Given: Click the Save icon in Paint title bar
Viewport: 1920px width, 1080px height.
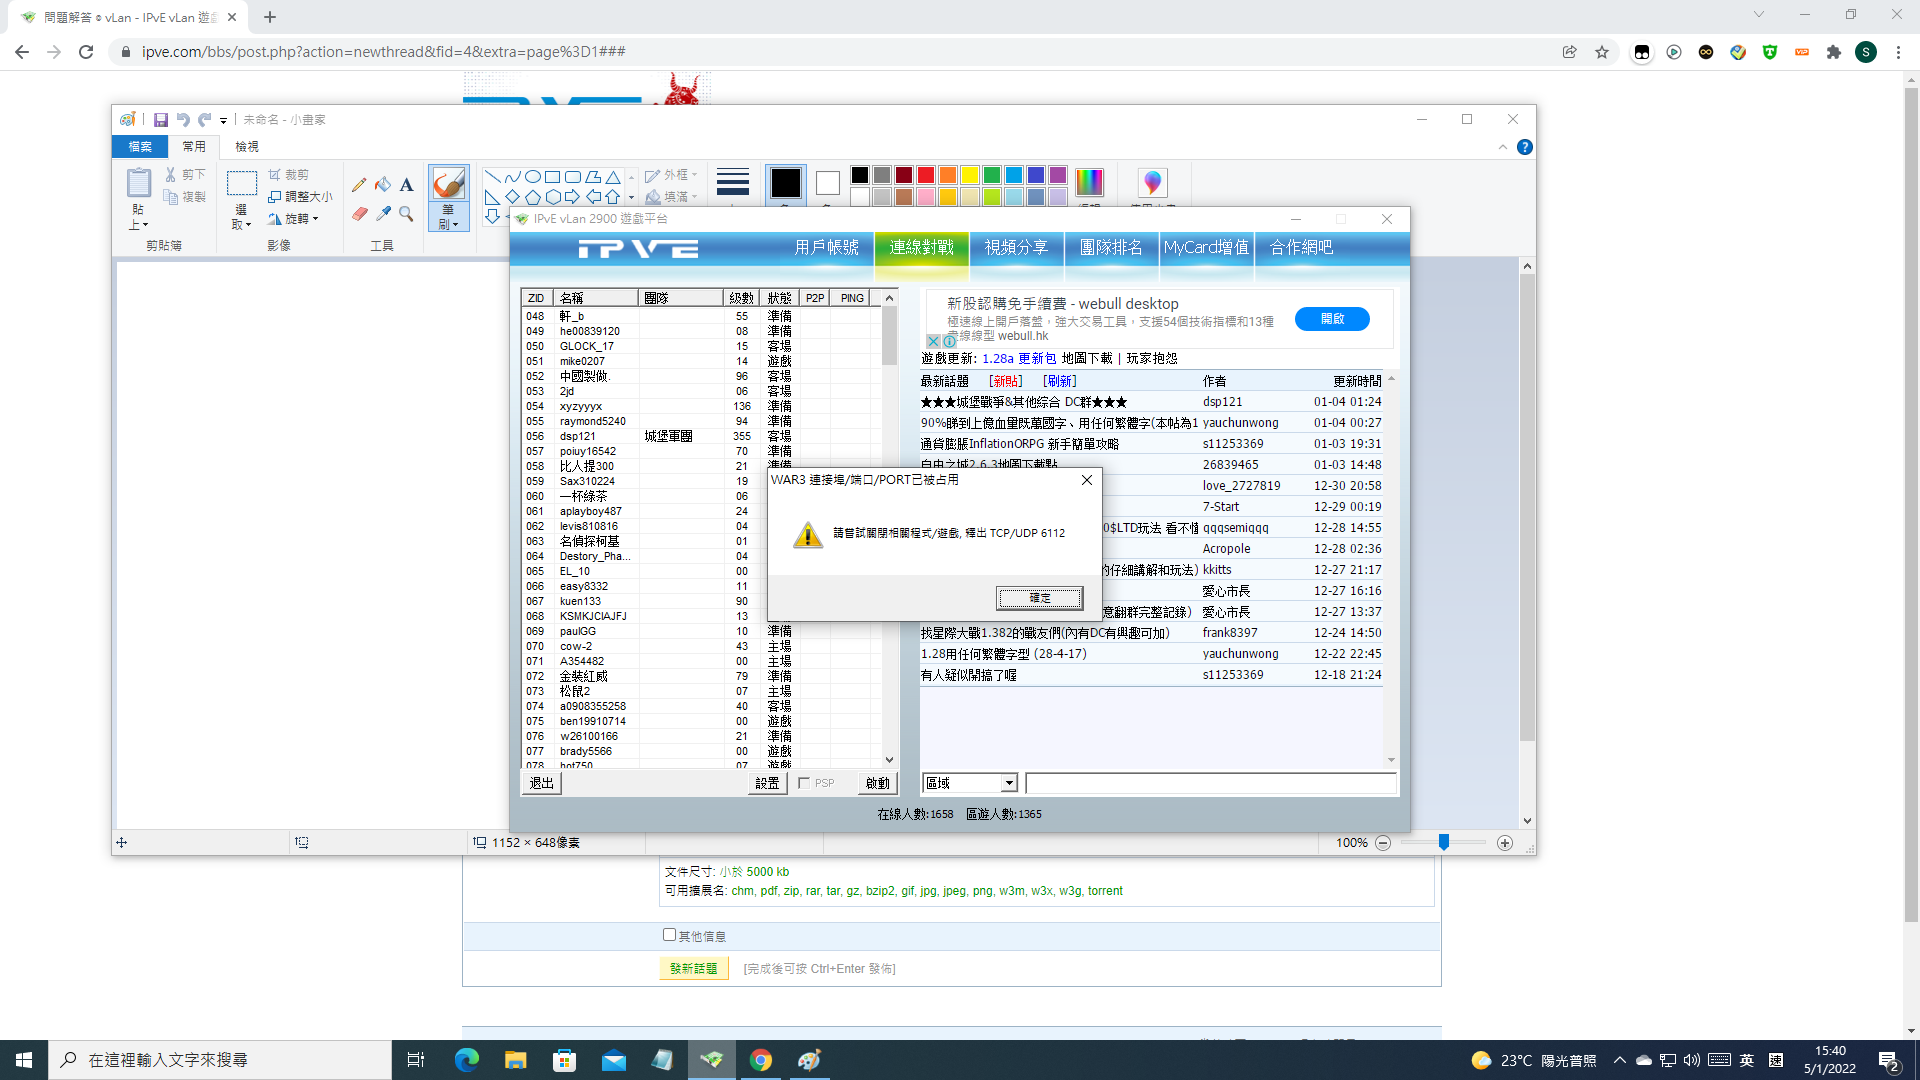Looking at the screenshot, I should tap(160, 120).
